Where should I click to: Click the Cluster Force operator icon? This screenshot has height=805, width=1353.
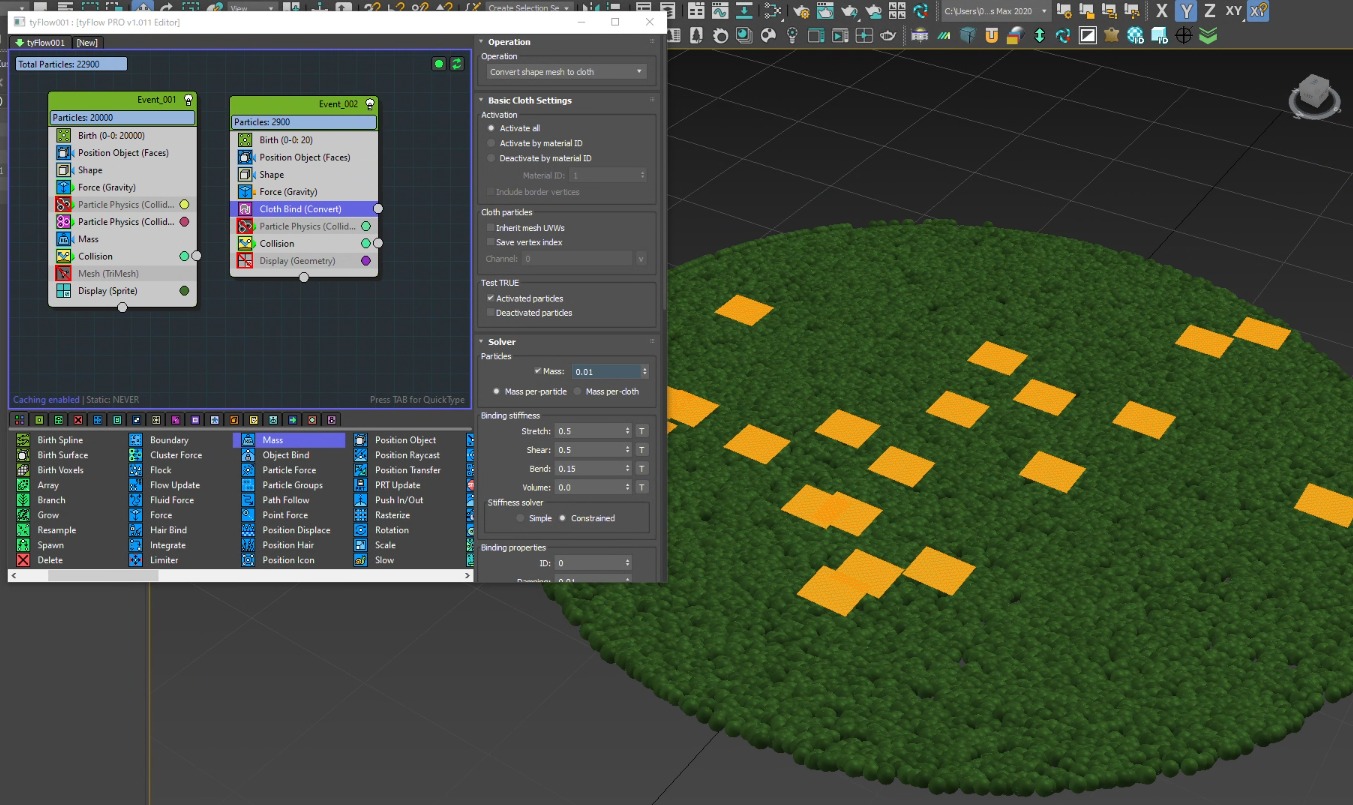pos(135,455)
